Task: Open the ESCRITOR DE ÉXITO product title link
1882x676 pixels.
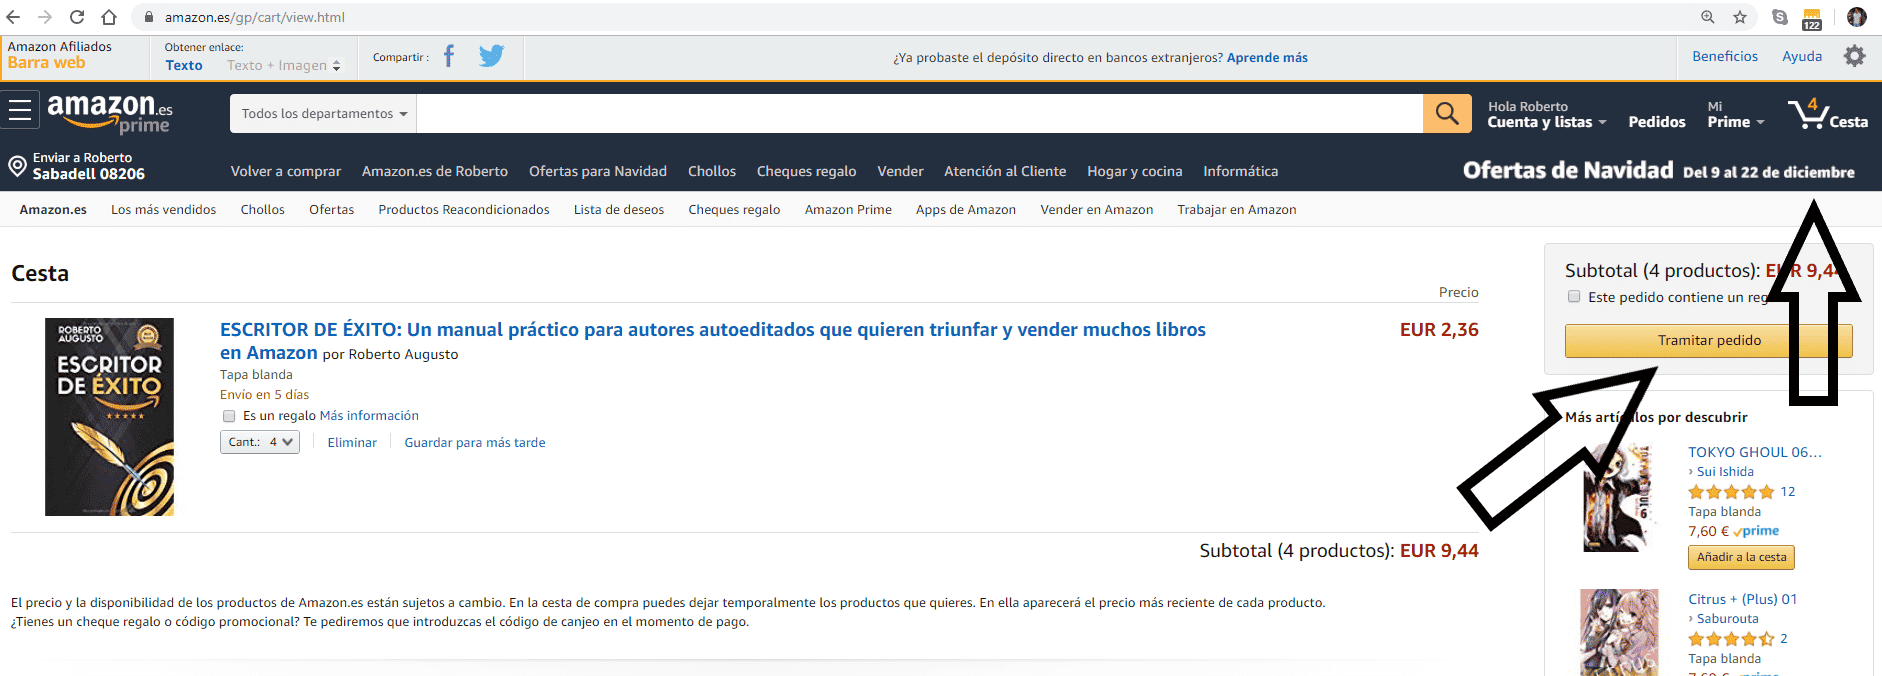Action: click(x=713, y=341)
